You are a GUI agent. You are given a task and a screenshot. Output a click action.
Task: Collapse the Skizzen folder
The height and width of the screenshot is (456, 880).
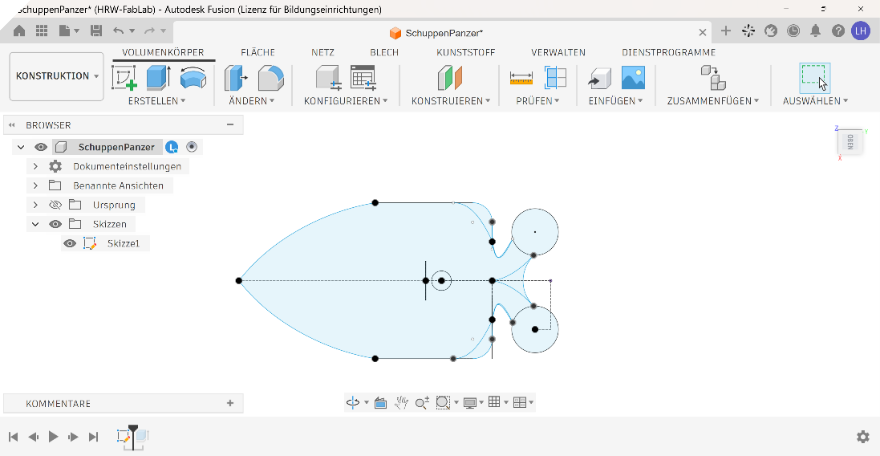click(x=35, y=224)
